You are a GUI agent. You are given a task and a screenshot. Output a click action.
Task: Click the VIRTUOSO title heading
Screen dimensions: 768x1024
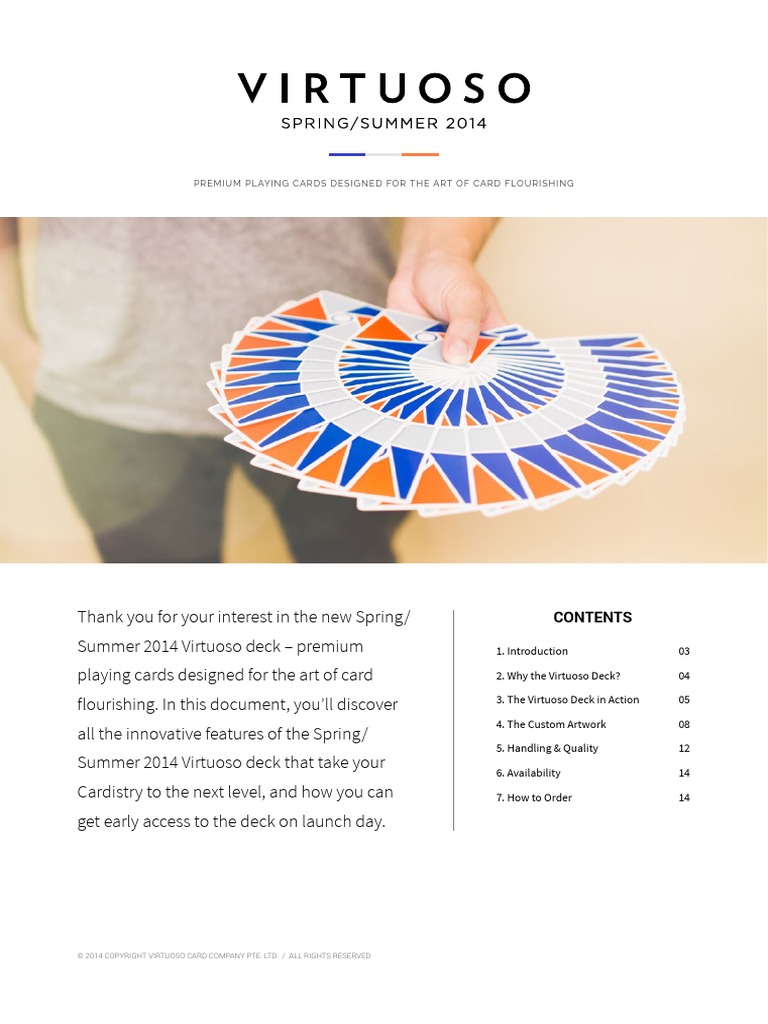[x=384, y=89]
